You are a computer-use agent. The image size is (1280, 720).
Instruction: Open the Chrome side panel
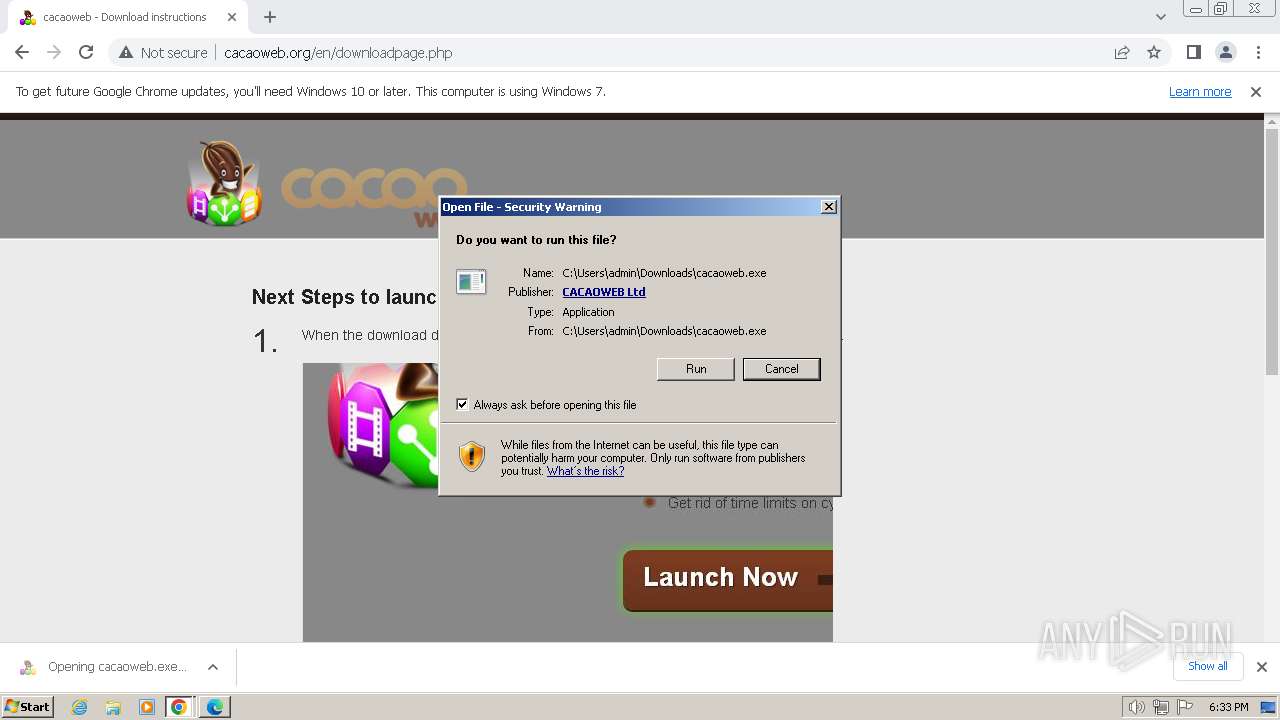(1193, 52)
